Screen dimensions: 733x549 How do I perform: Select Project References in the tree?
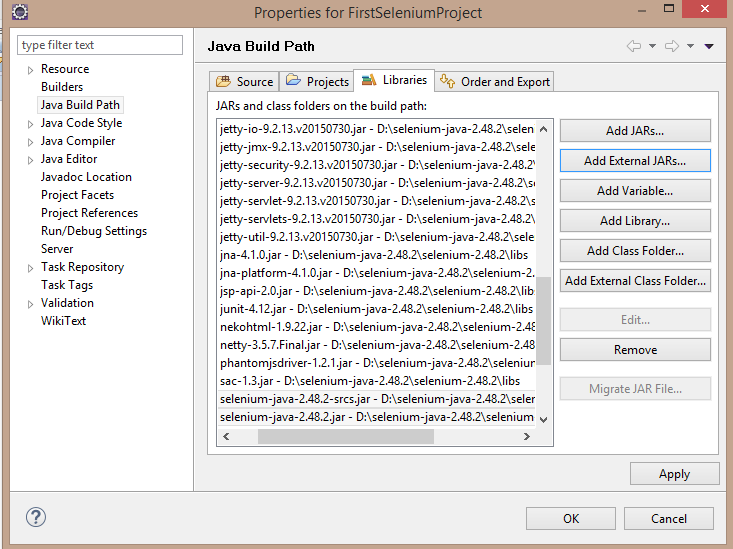pos(89,213)
